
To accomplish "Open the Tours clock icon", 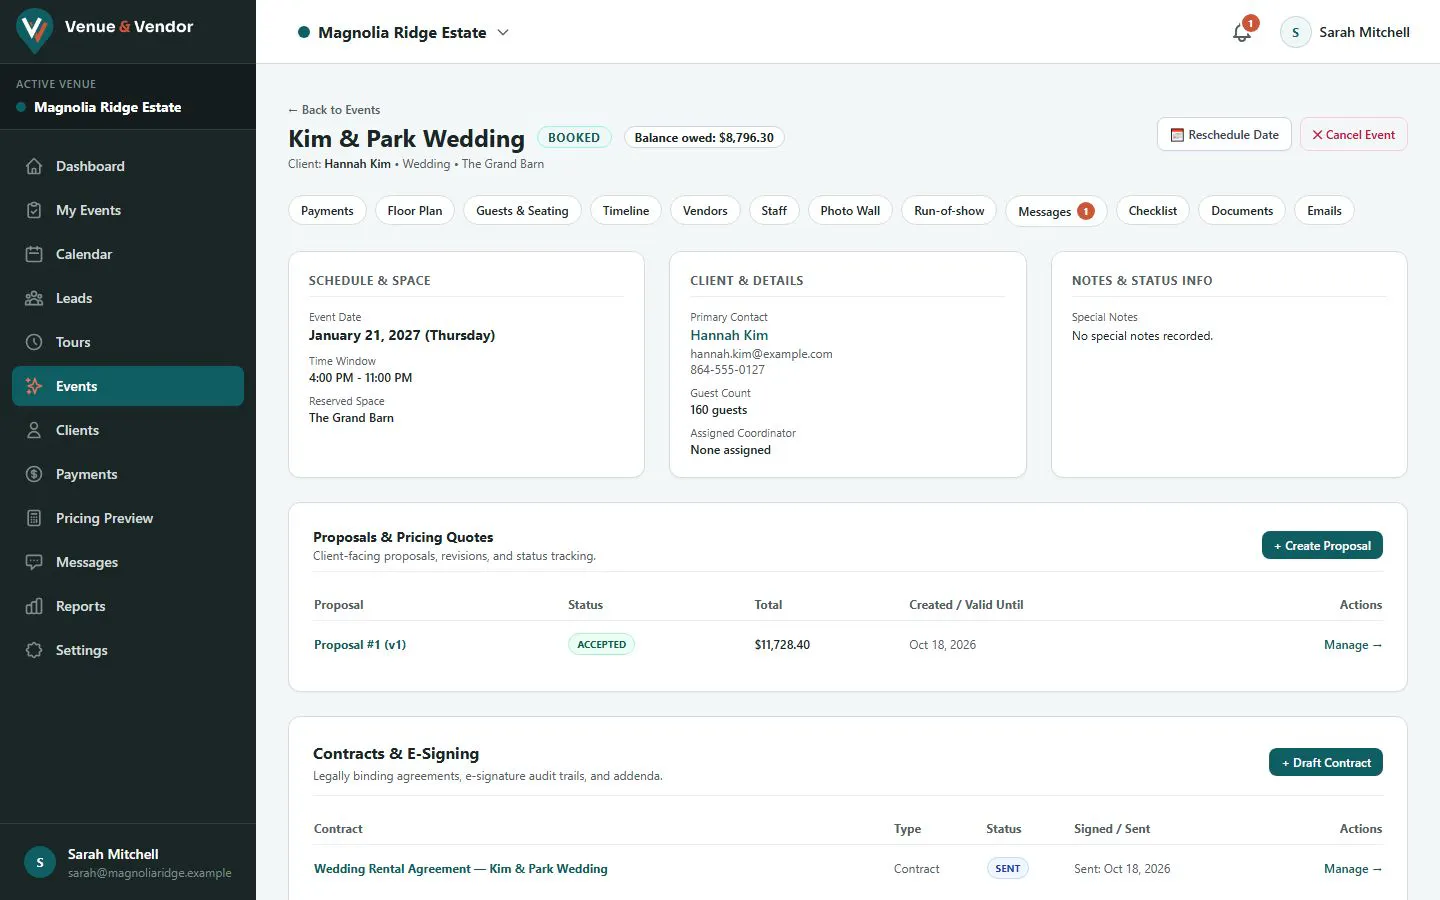I will 34,342.
